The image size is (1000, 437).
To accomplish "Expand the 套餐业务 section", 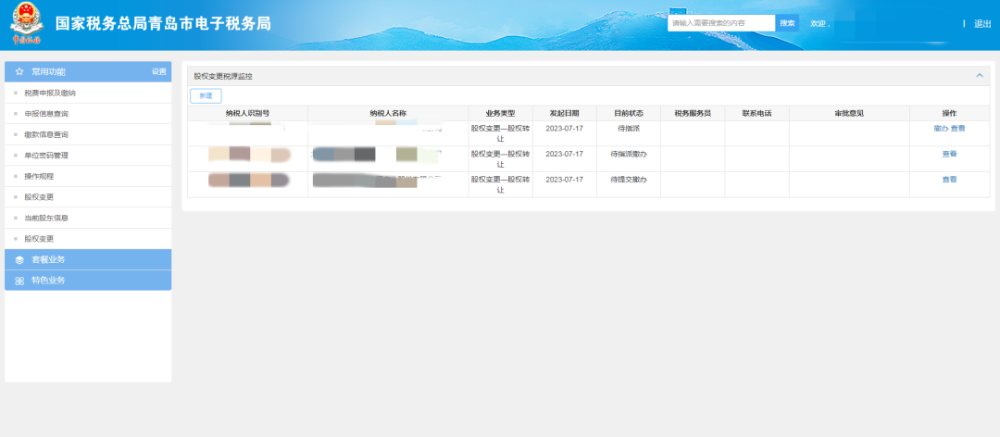I will pos(48,260).
